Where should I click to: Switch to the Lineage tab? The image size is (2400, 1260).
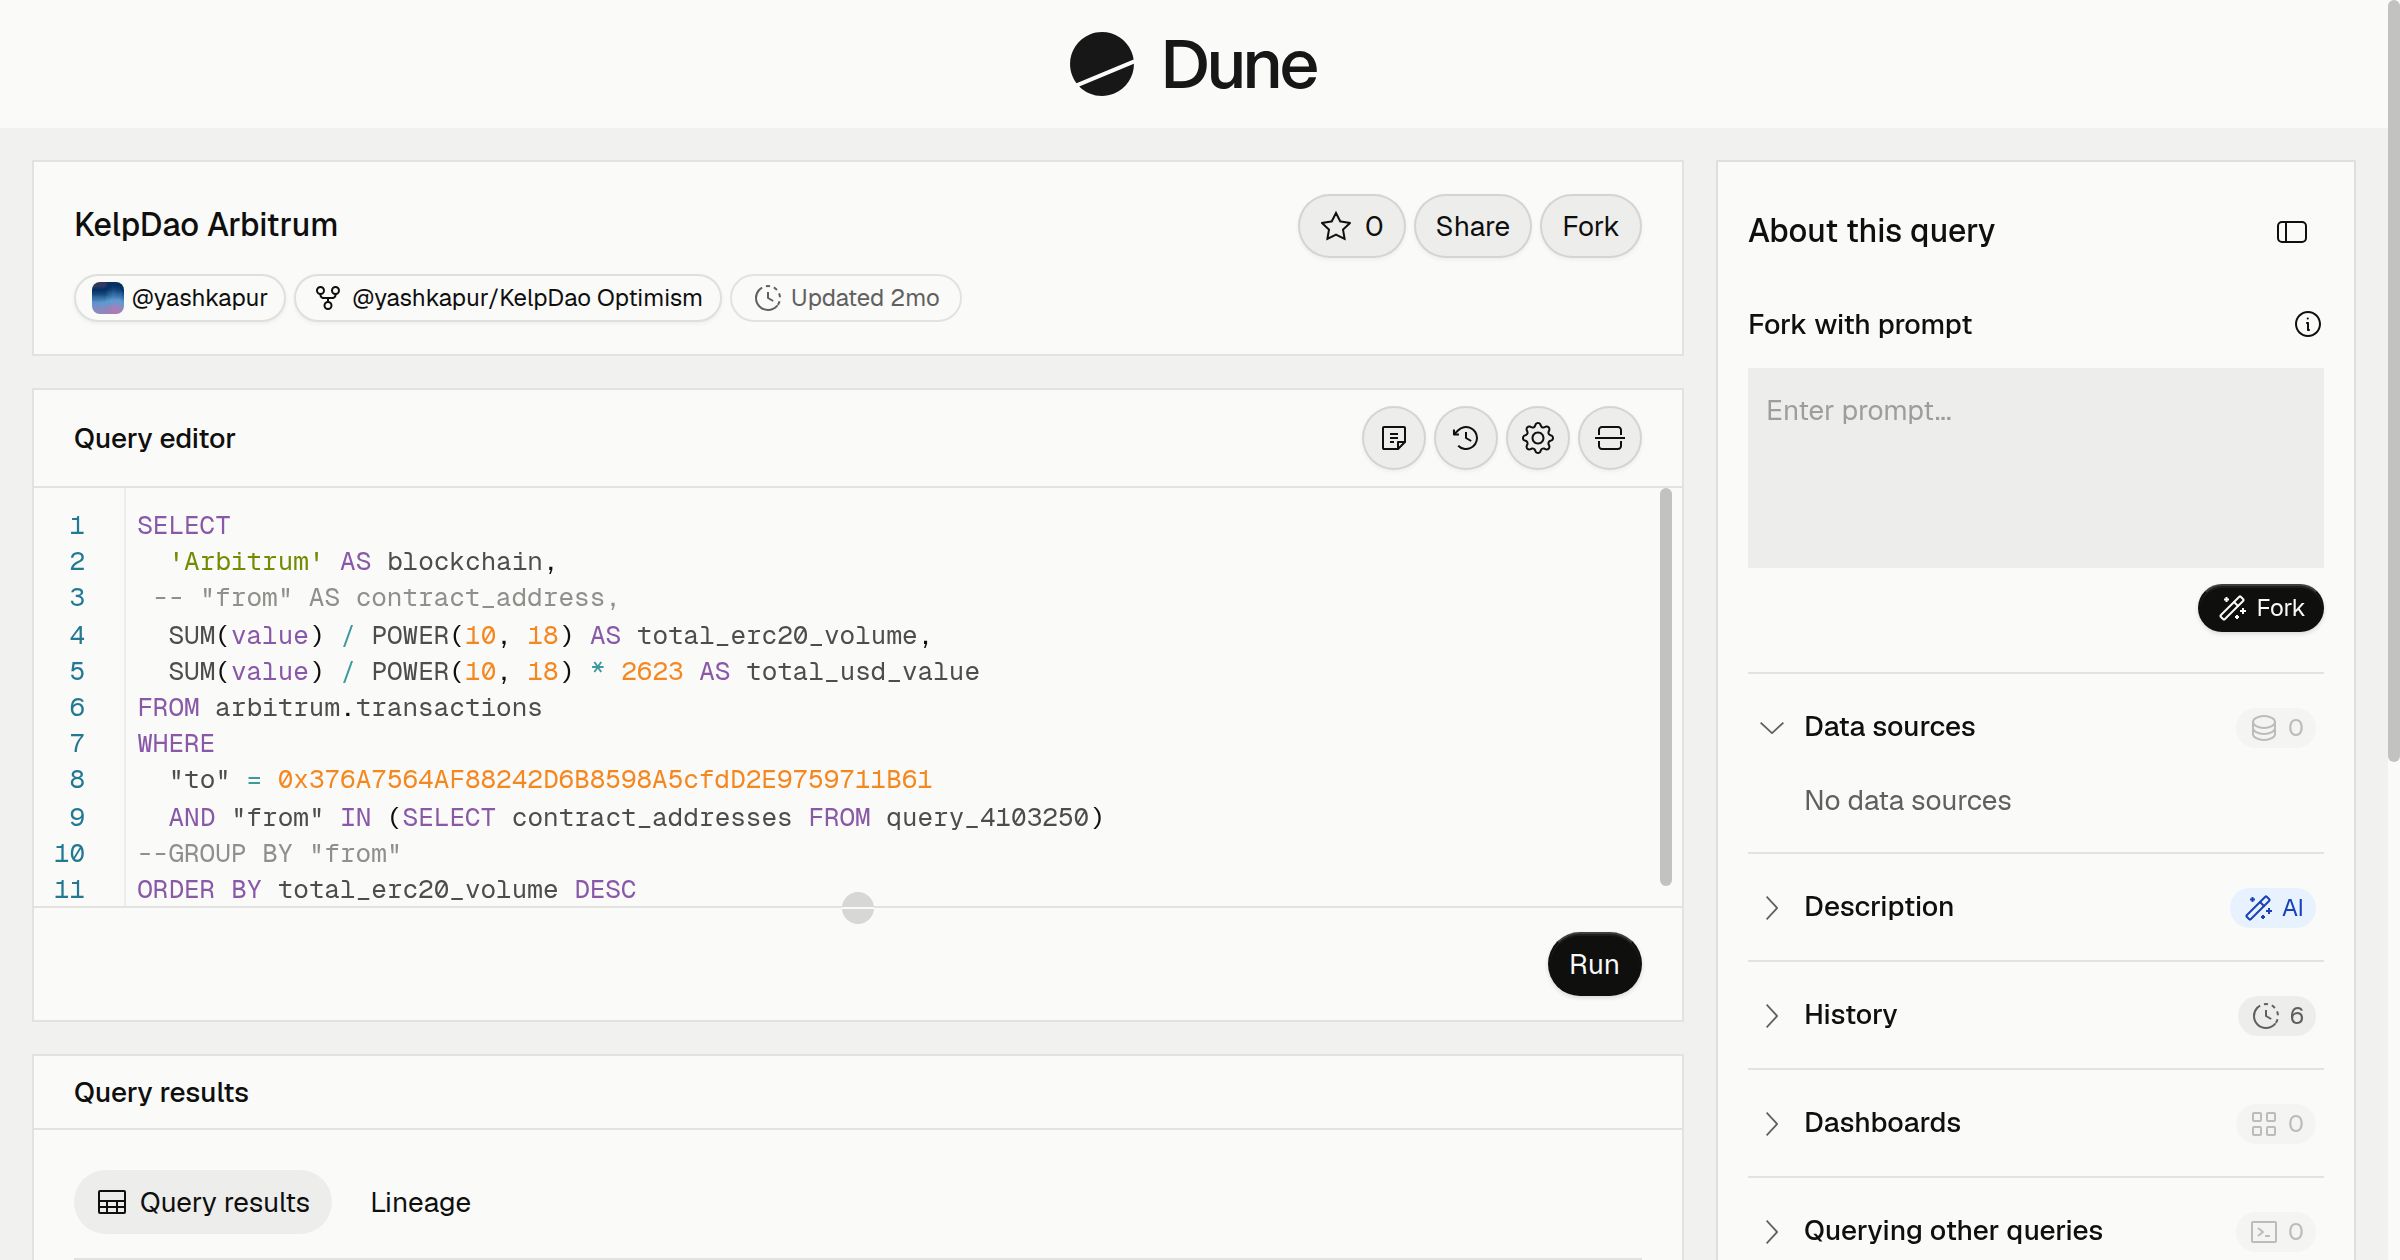point(420,1202)
